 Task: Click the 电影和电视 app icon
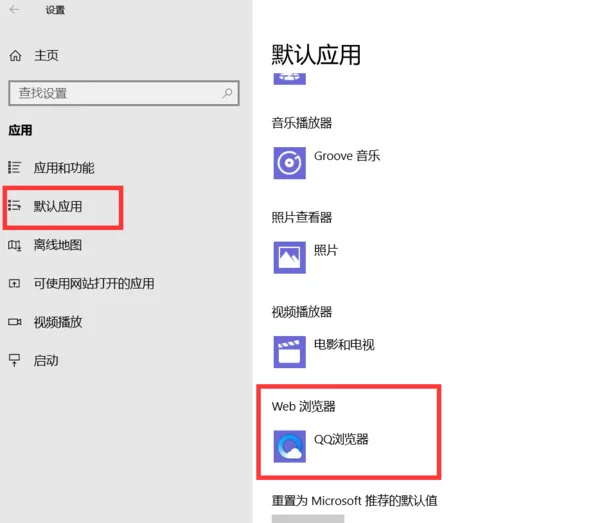tap(290, 352)
